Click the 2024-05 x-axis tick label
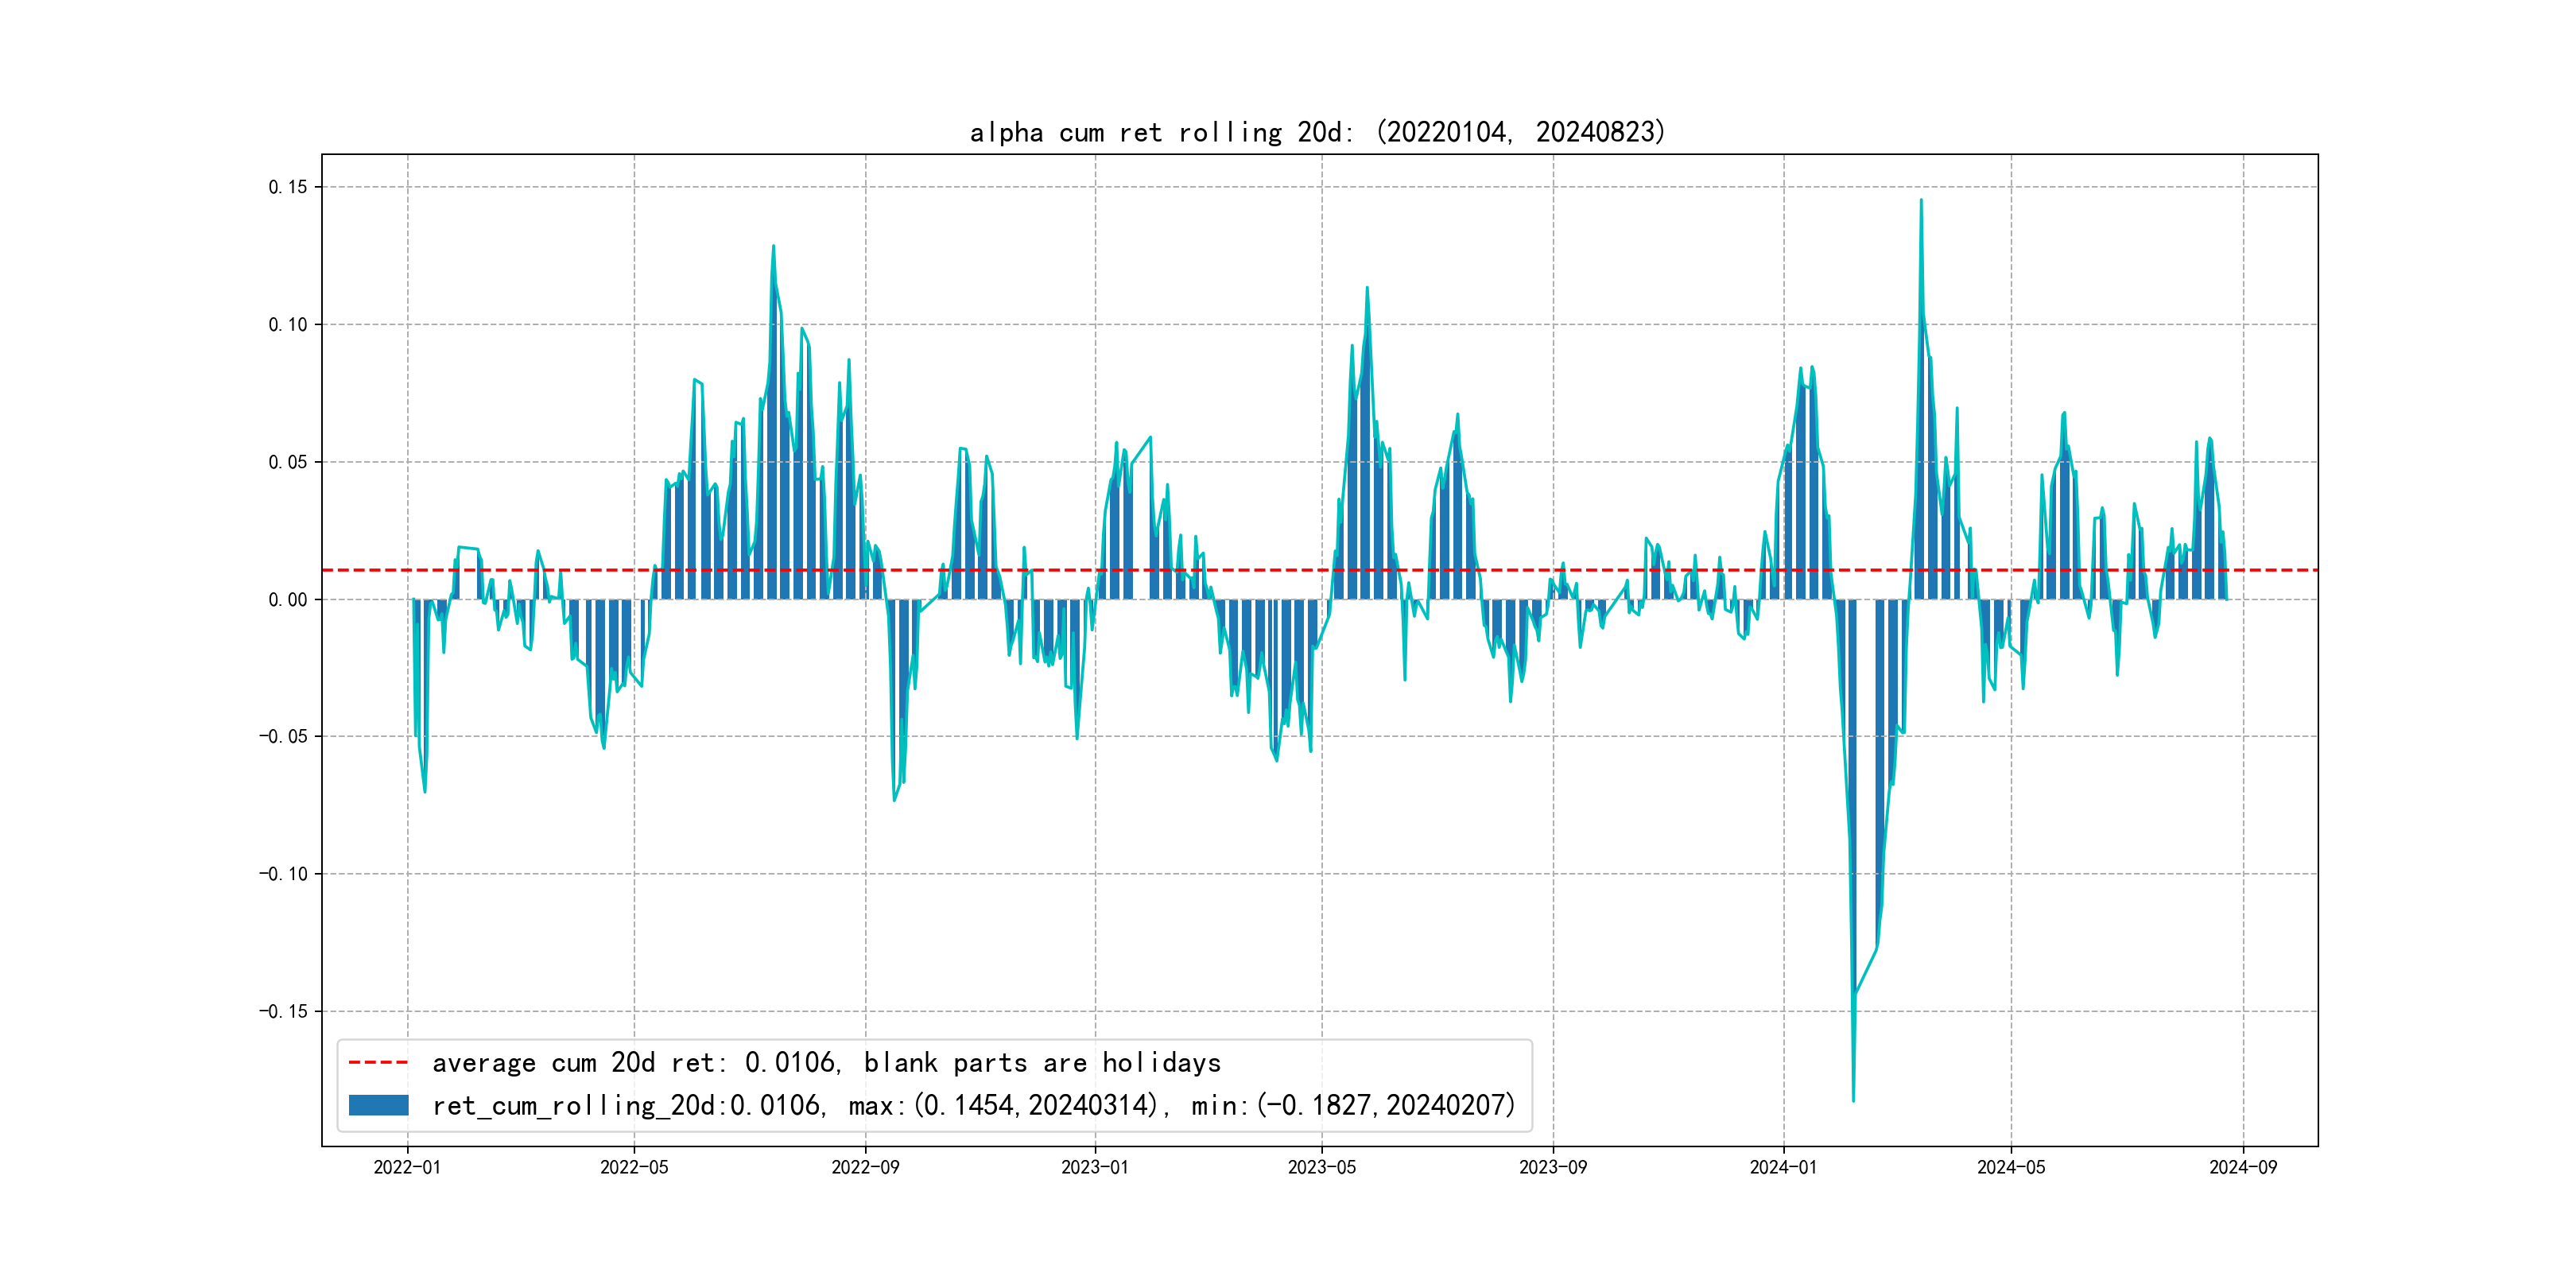This screenshot has height=1288, width=2576. tap(2011, 1167)
